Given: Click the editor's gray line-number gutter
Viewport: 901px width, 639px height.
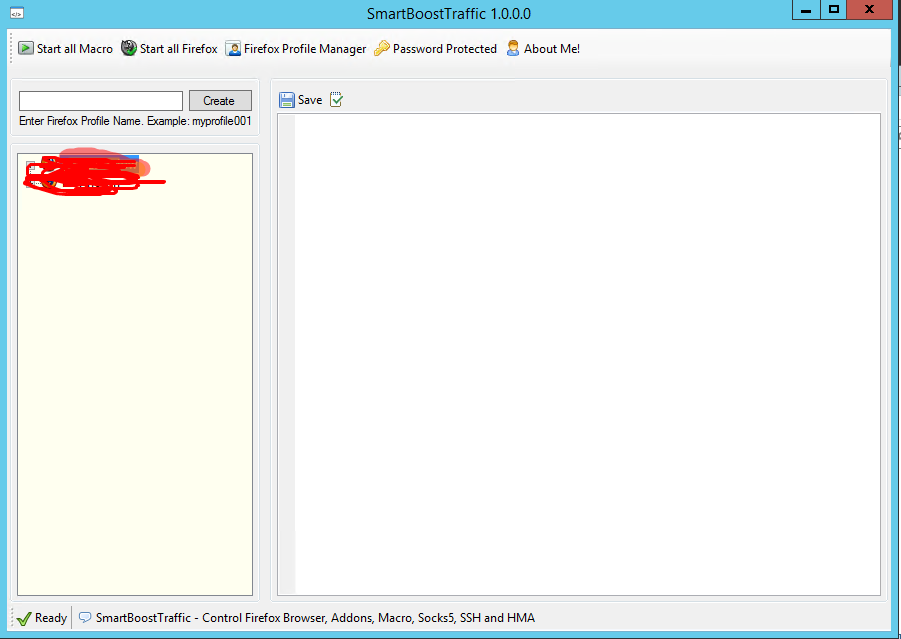Looking at the screenshot, I should [287, 355].
